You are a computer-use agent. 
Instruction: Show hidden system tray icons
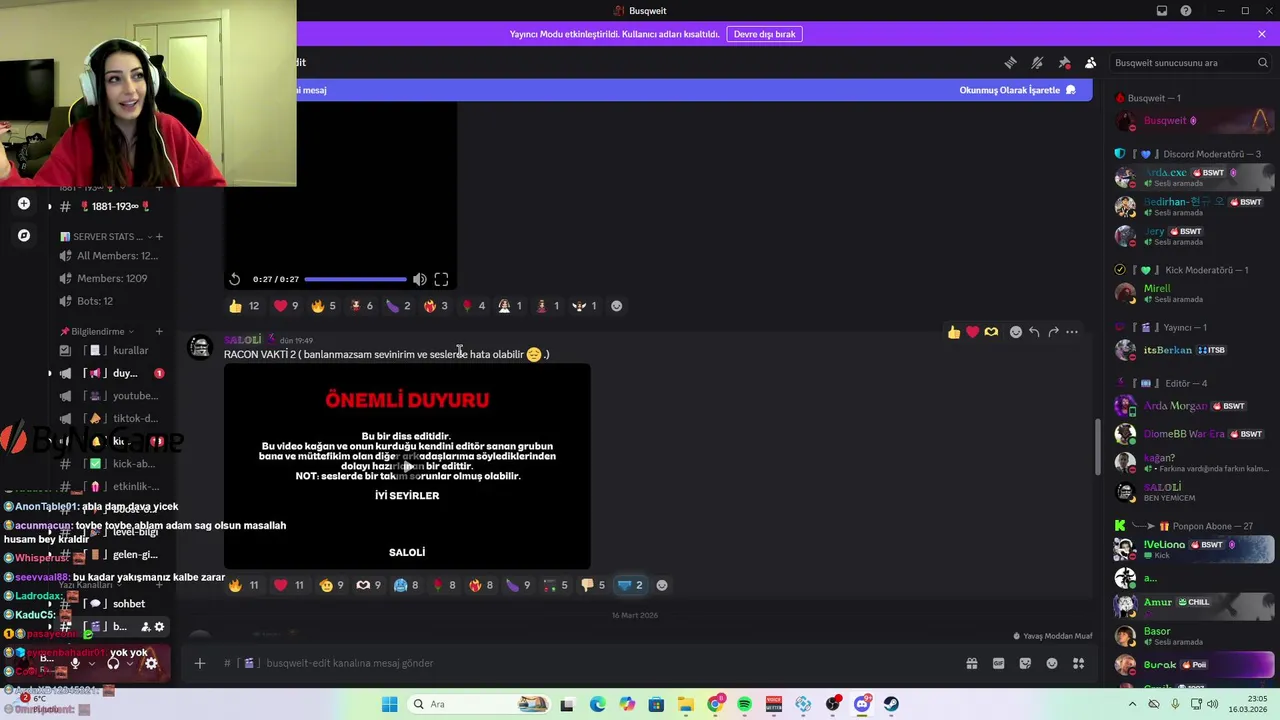[1132, 704]
